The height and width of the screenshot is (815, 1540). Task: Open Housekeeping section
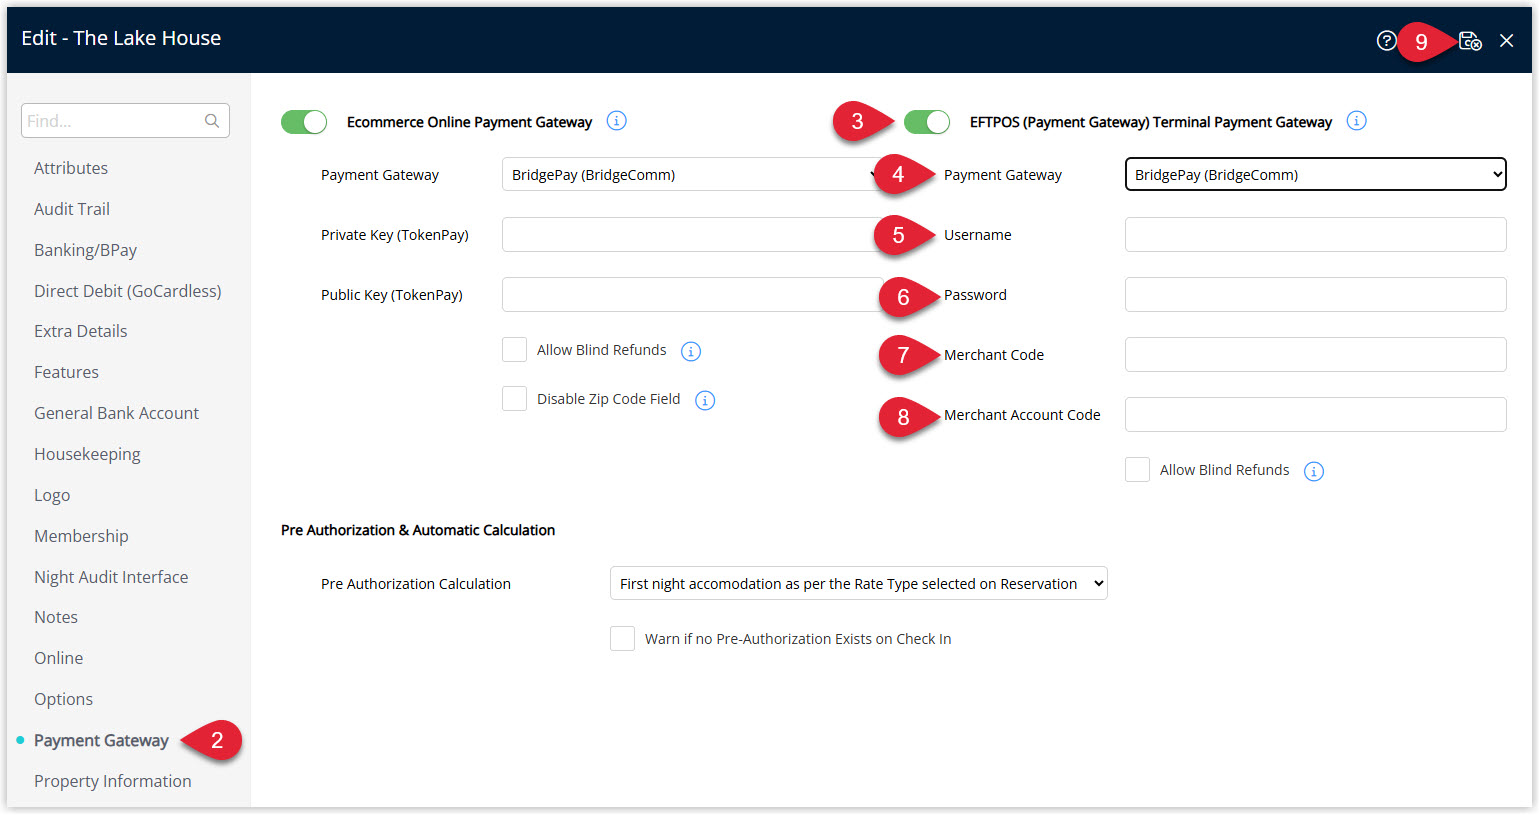(x=87, y=454)
